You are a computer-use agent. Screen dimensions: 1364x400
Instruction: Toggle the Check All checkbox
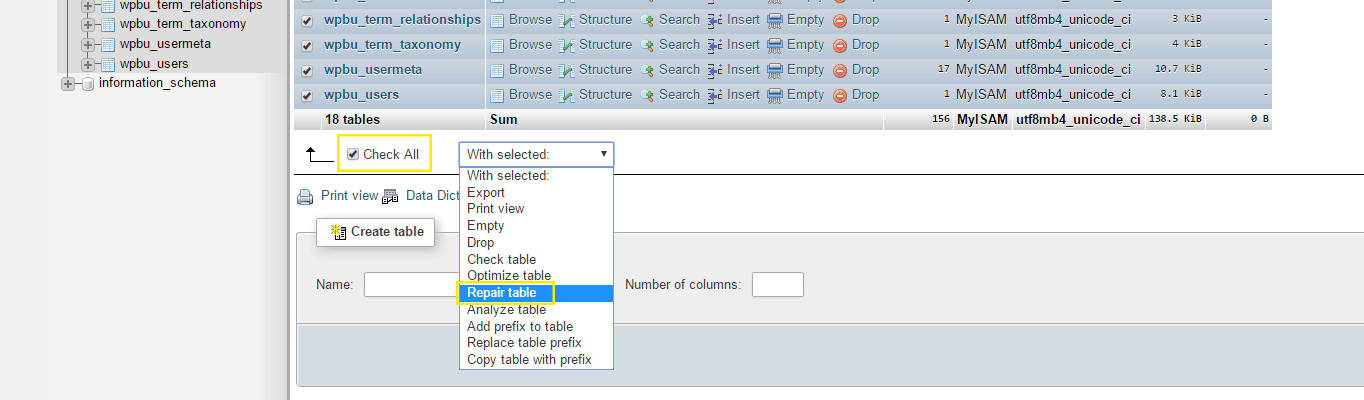tap(353, 154)
